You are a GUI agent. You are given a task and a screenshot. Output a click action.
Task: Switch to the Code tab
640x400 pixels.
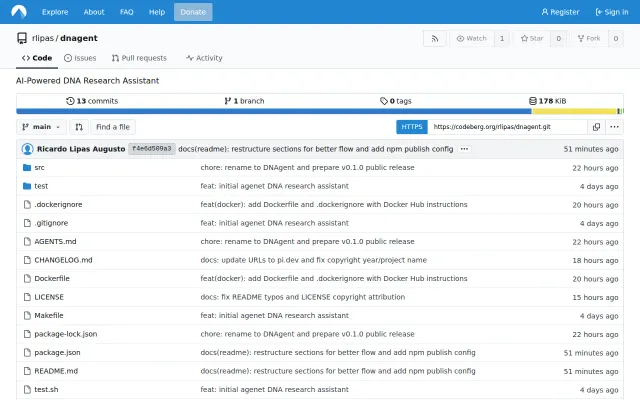coord(37,58)
